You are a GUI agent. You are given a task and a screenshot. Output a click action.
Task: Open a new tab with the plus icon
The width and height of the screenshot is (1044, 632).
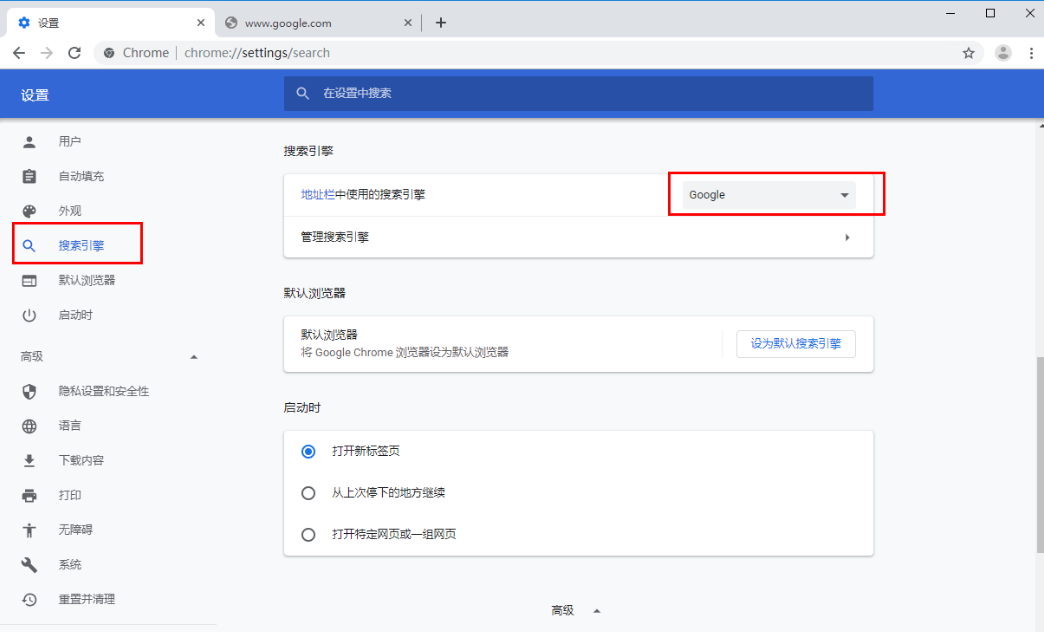[x=441, y=23]
